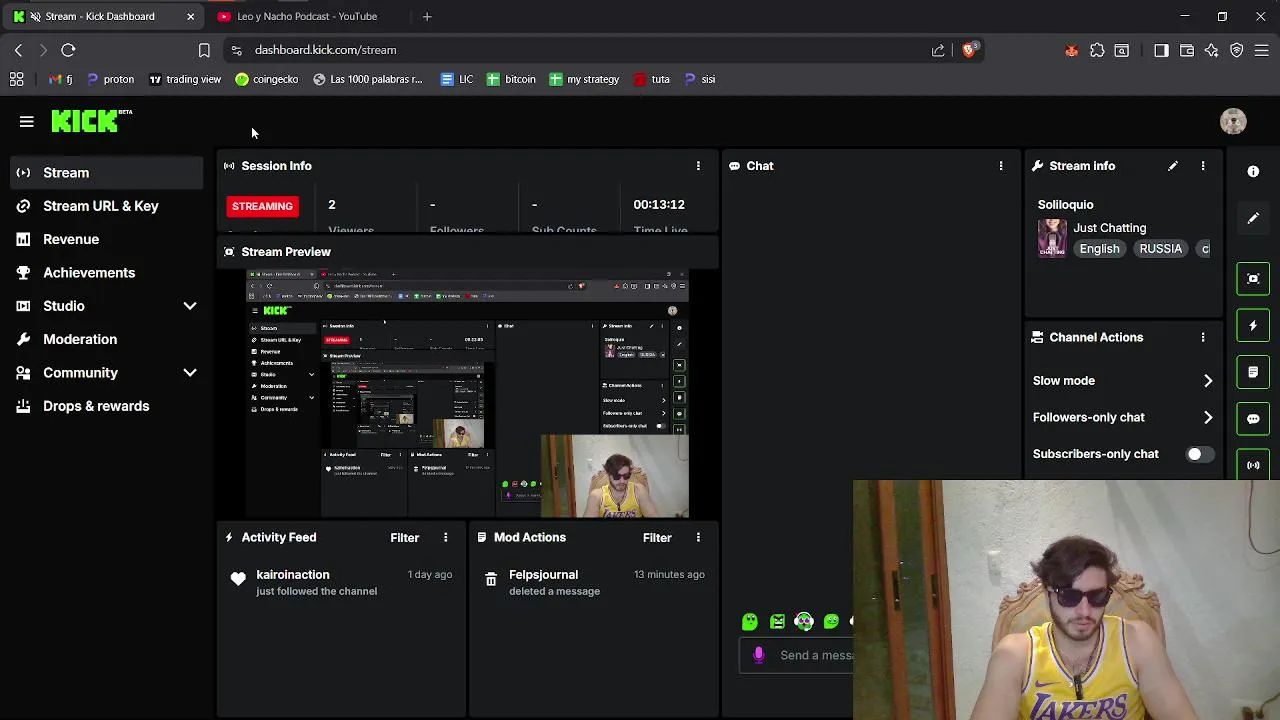
Task: Open the hamburger menu beside Kick logo
Action: point(27,122)
